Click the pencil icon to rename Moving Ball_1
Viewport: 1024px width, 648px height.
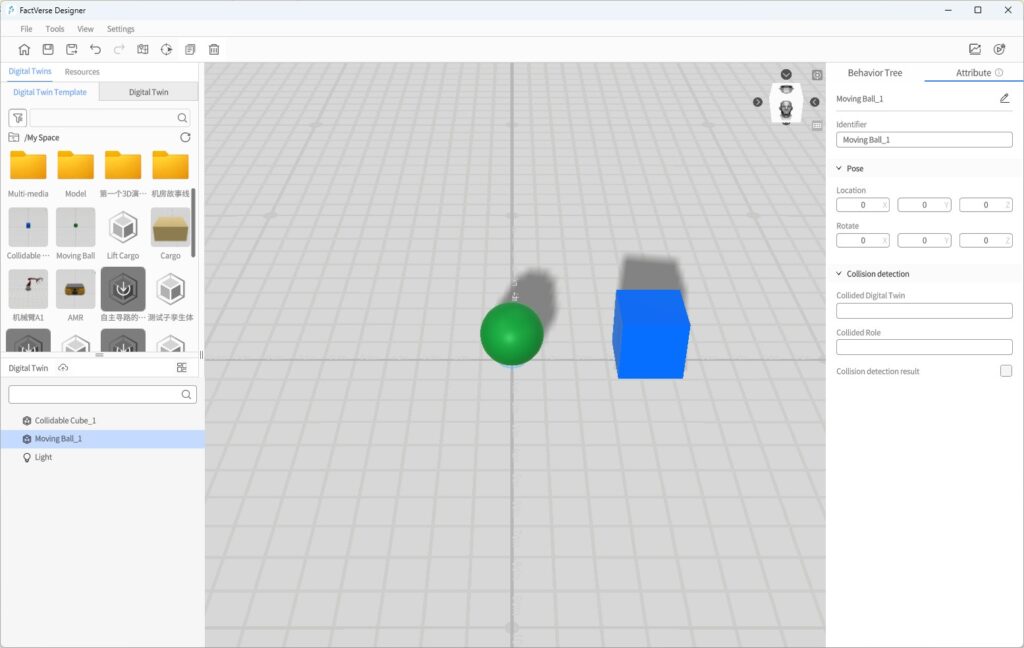1004,99
